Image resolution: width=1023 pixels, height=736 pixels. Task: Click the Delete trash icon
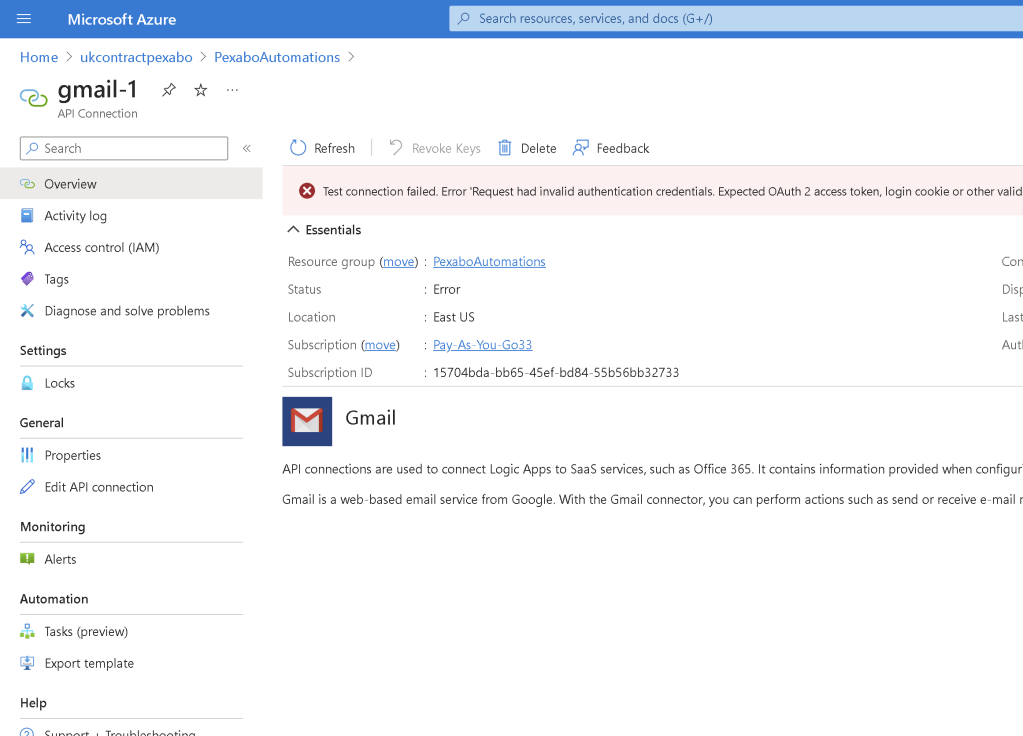(504, 148)
